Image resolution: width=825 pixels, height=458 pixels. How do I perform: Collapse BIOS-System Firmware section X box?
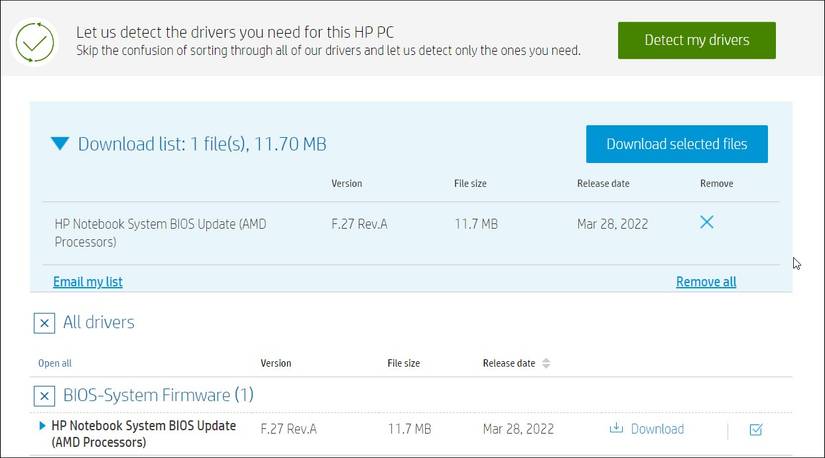44,396
